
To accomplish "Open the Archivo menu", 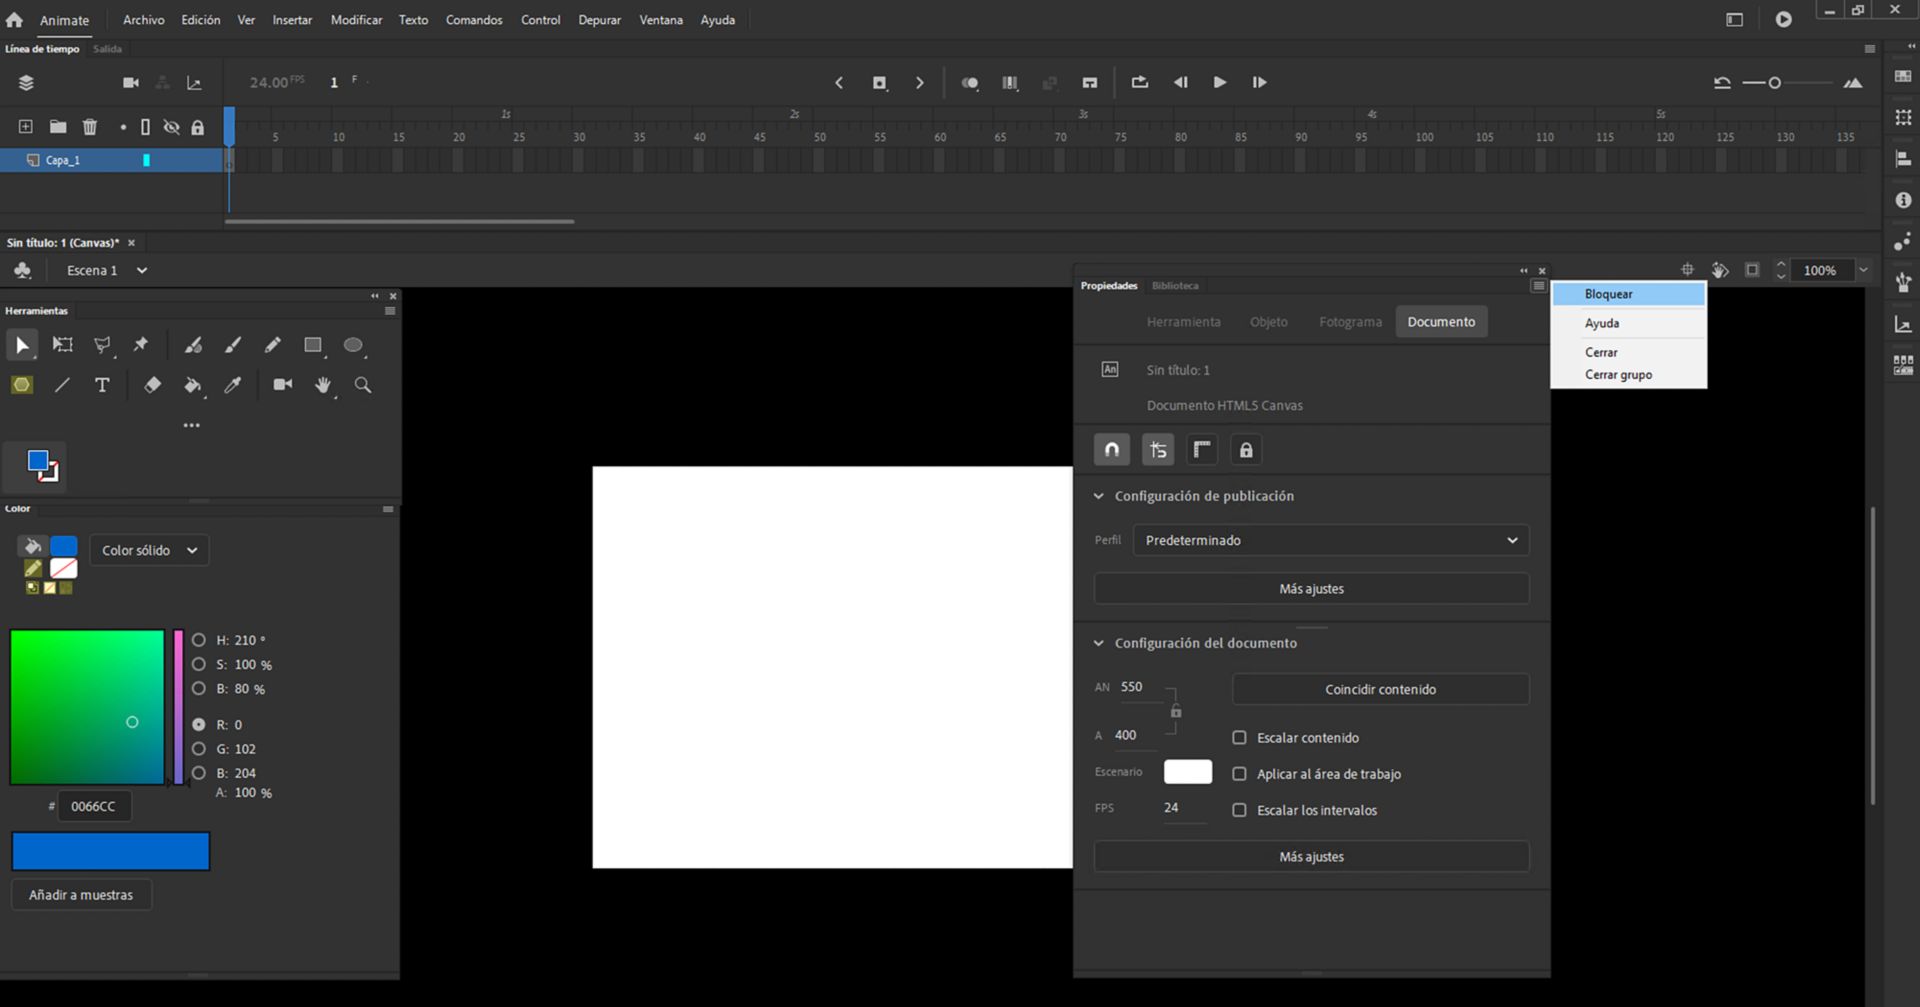I will 144,20.
